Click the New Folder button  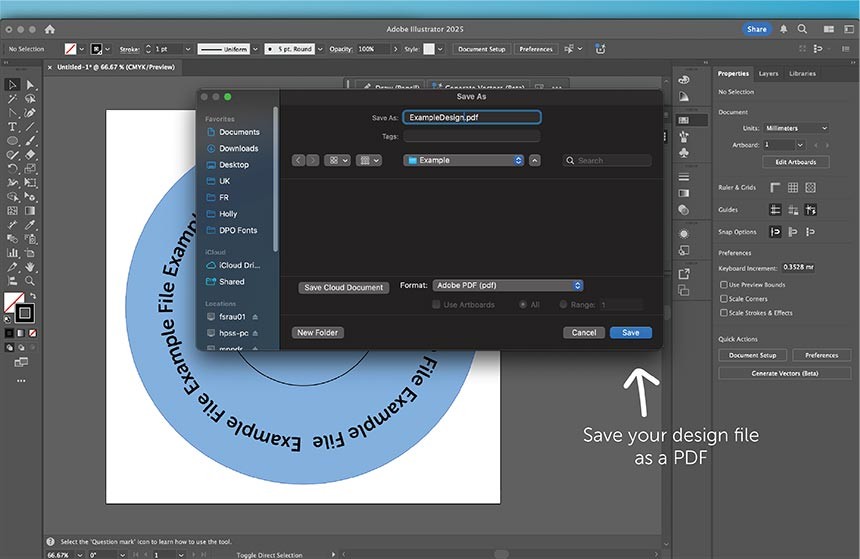[318, 332]
